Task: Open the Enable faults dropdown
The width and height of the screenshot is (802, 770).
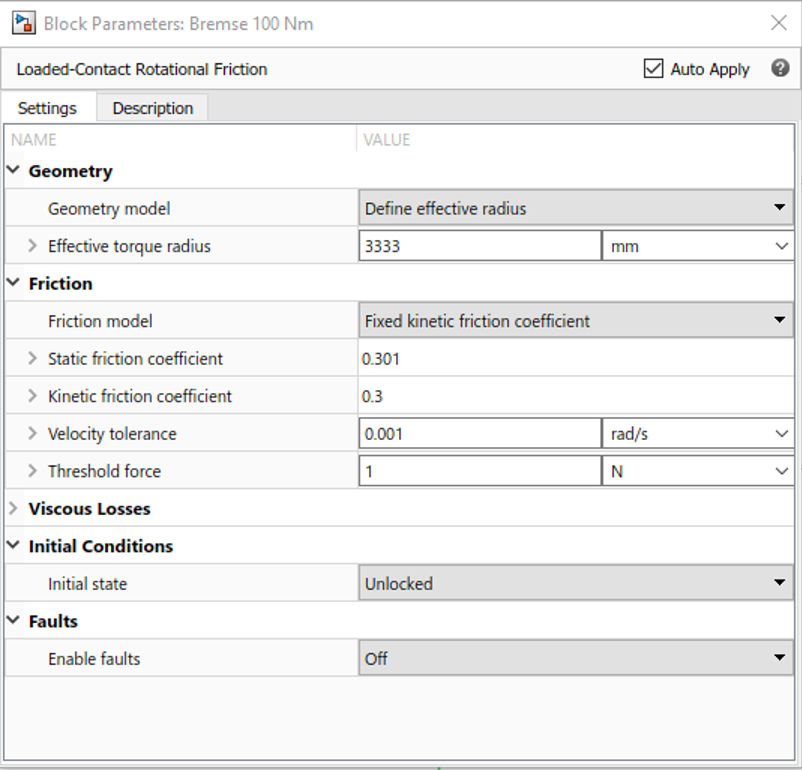Action: [x=576, y=659]
